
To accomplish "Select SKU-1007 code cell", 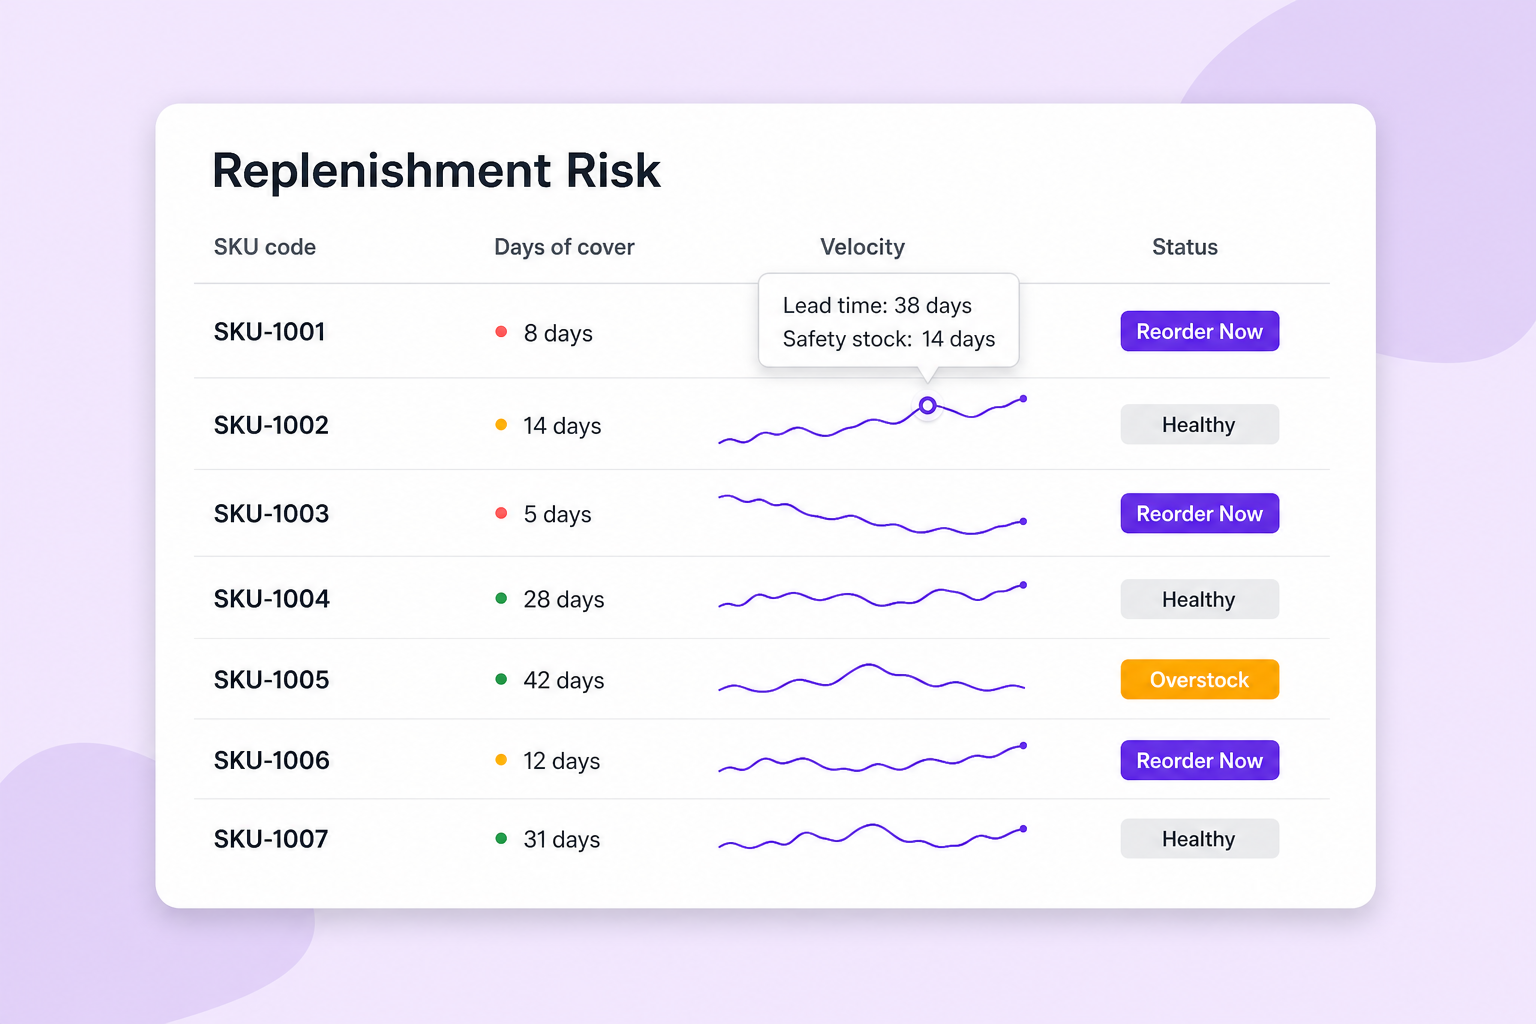I will (x=271, y=838).
